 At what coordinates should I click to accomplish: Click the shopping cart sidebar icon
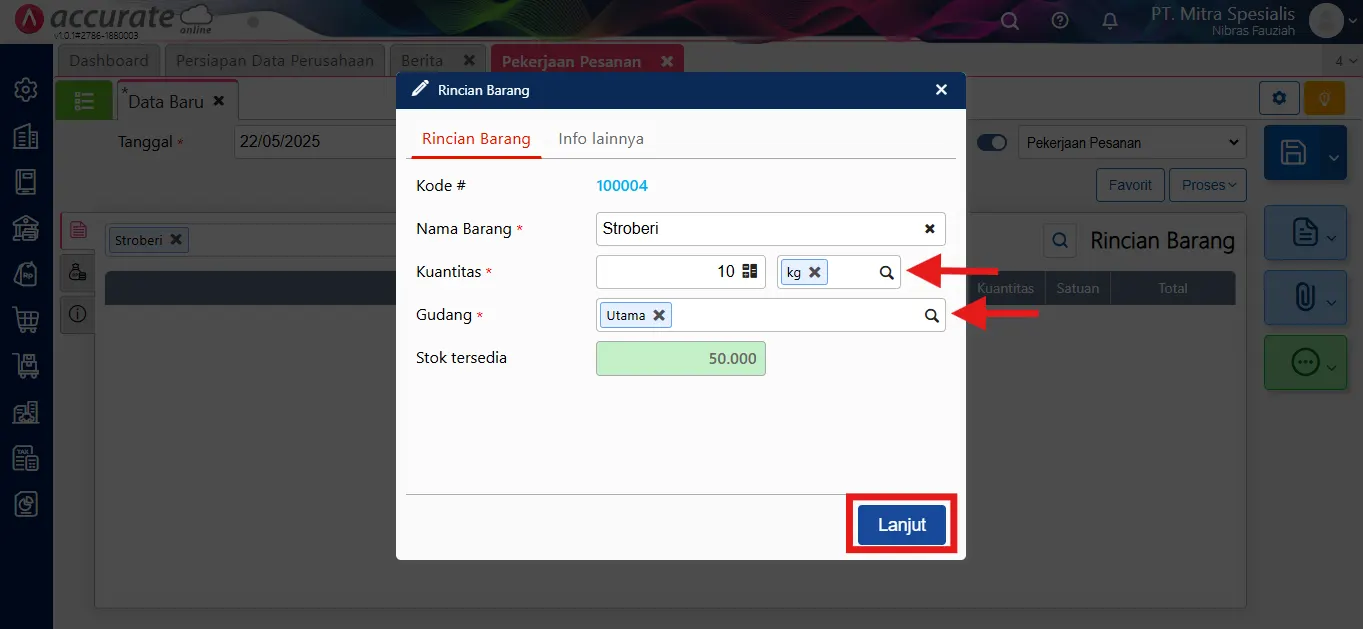tap(26, 320)
